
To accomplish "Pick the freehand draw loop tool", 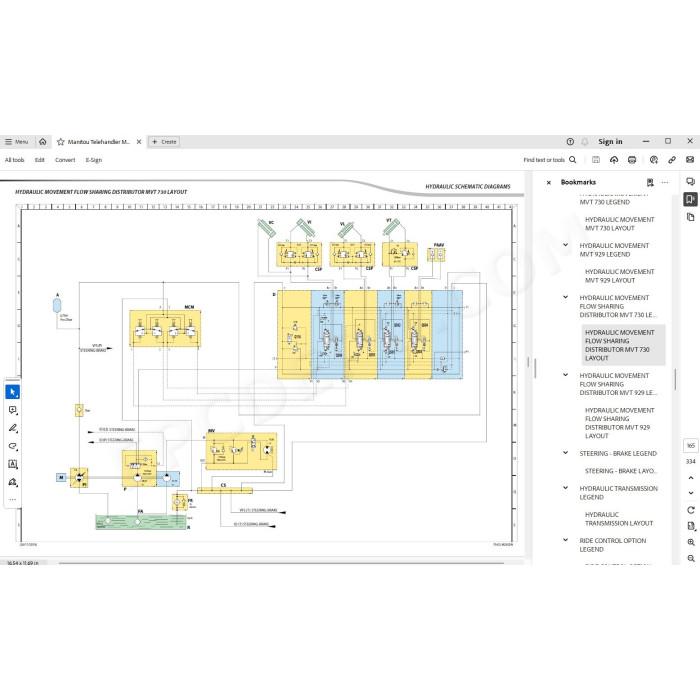I will click(12, 446).
